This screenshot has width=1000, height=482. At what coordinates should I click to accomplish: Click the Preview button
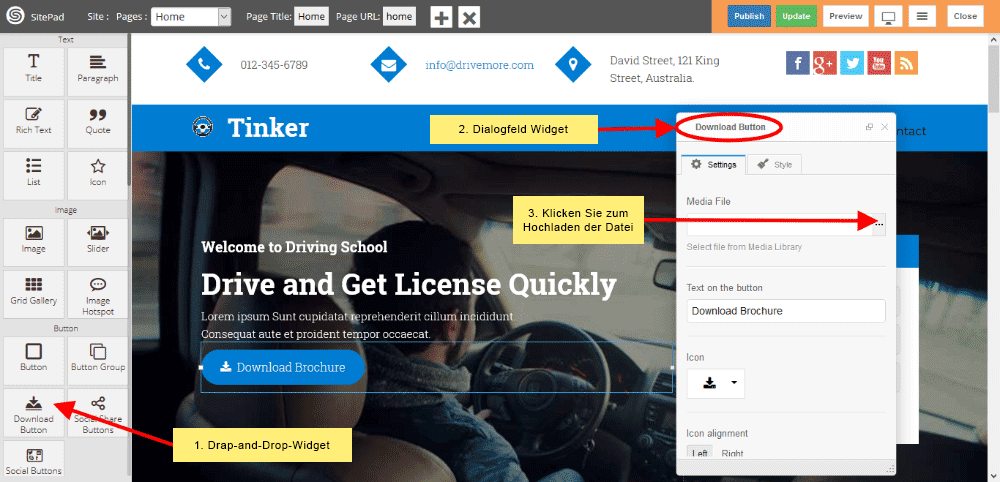(x=846, y=17)
